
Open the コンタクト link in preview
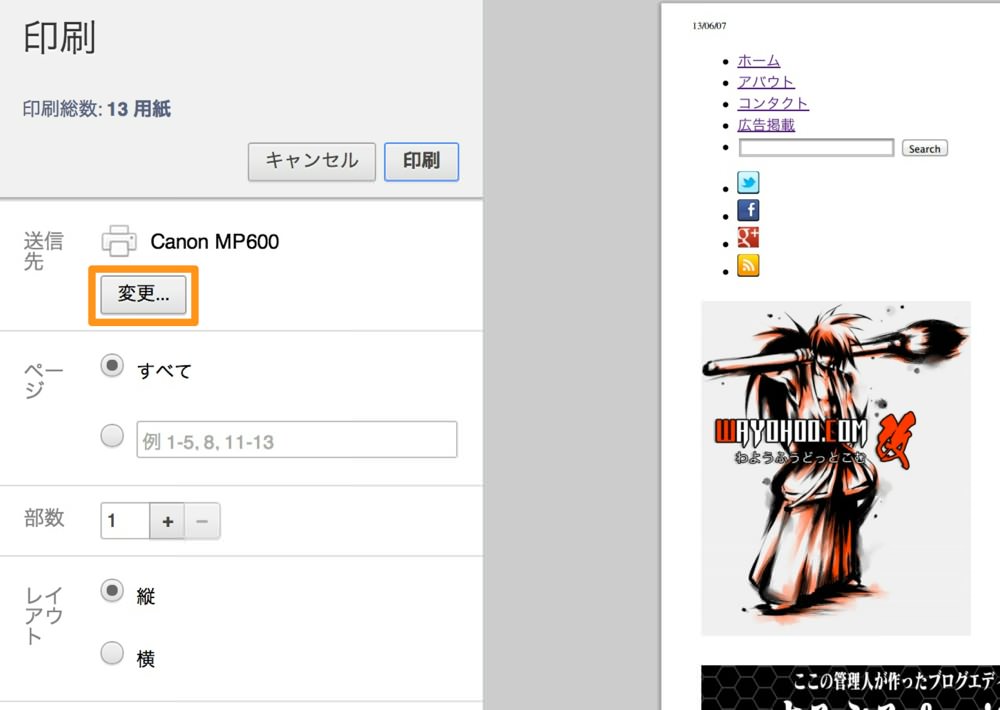(x=773, y=103)
